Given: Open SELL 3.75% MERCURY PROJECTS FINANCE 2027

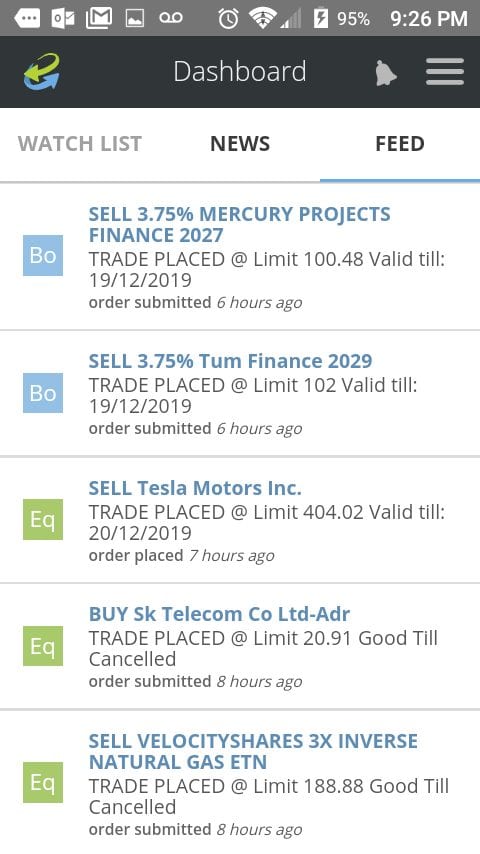Looking at the screenshot, I should (x=240, y=224).
